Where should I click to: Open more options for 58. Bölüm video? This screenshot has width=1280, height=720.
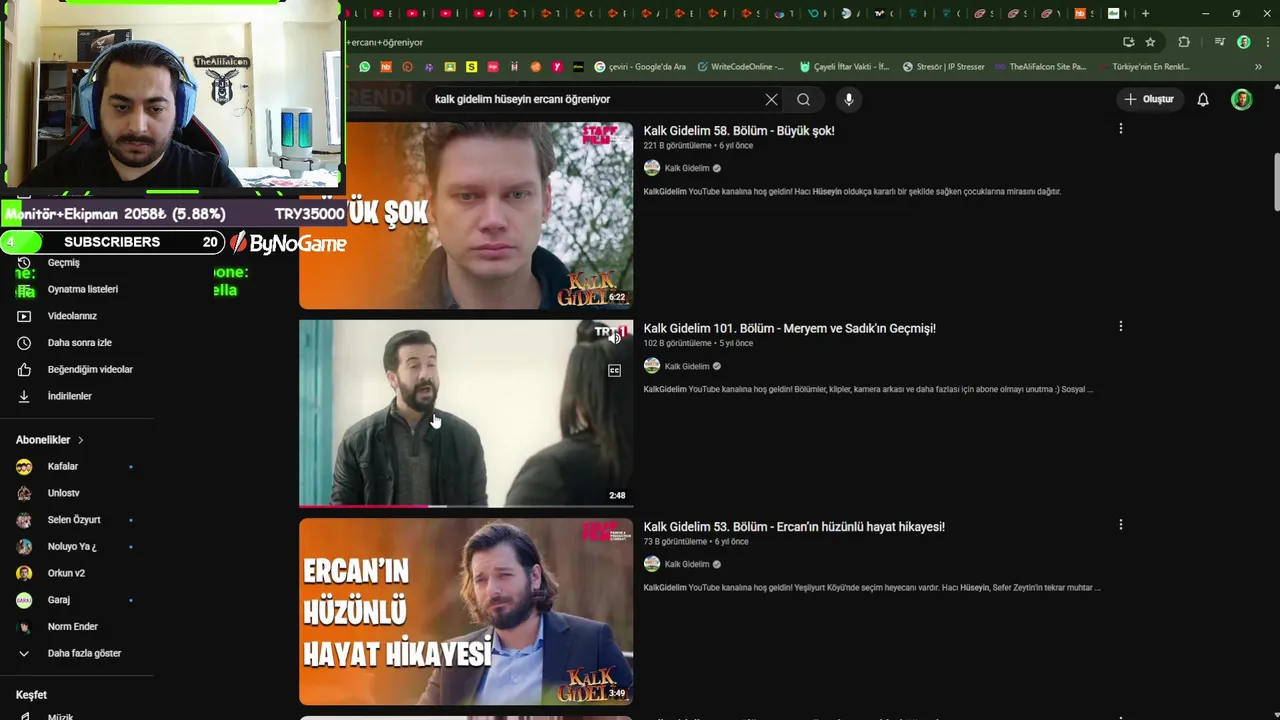(1120, 129)
